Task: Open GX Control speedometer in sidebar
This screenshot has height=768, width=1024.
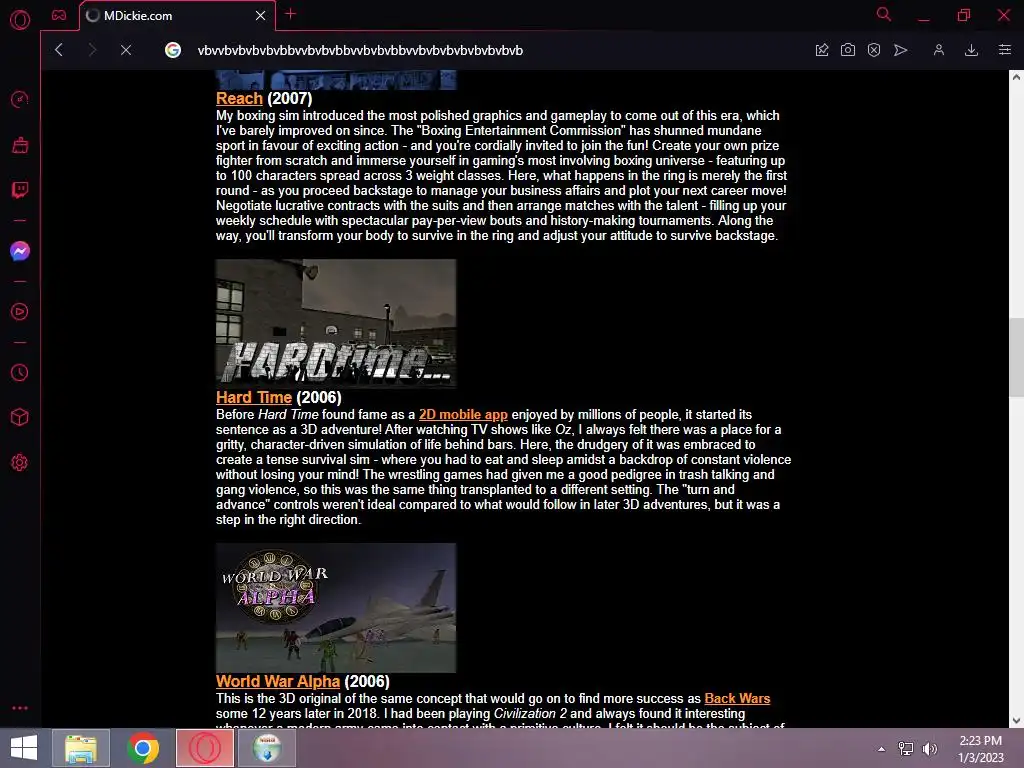Action: coord(20,99)
